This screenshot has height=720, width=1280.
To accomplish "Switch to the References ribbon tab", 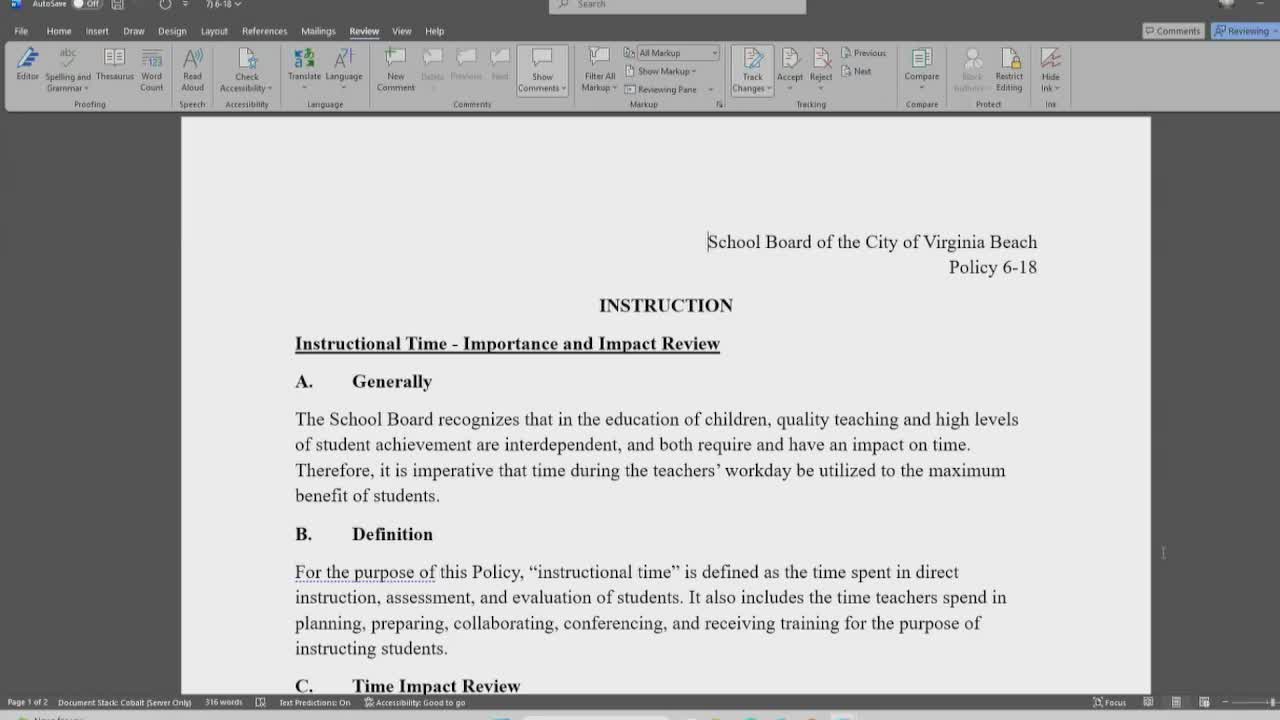I will 264,31.
